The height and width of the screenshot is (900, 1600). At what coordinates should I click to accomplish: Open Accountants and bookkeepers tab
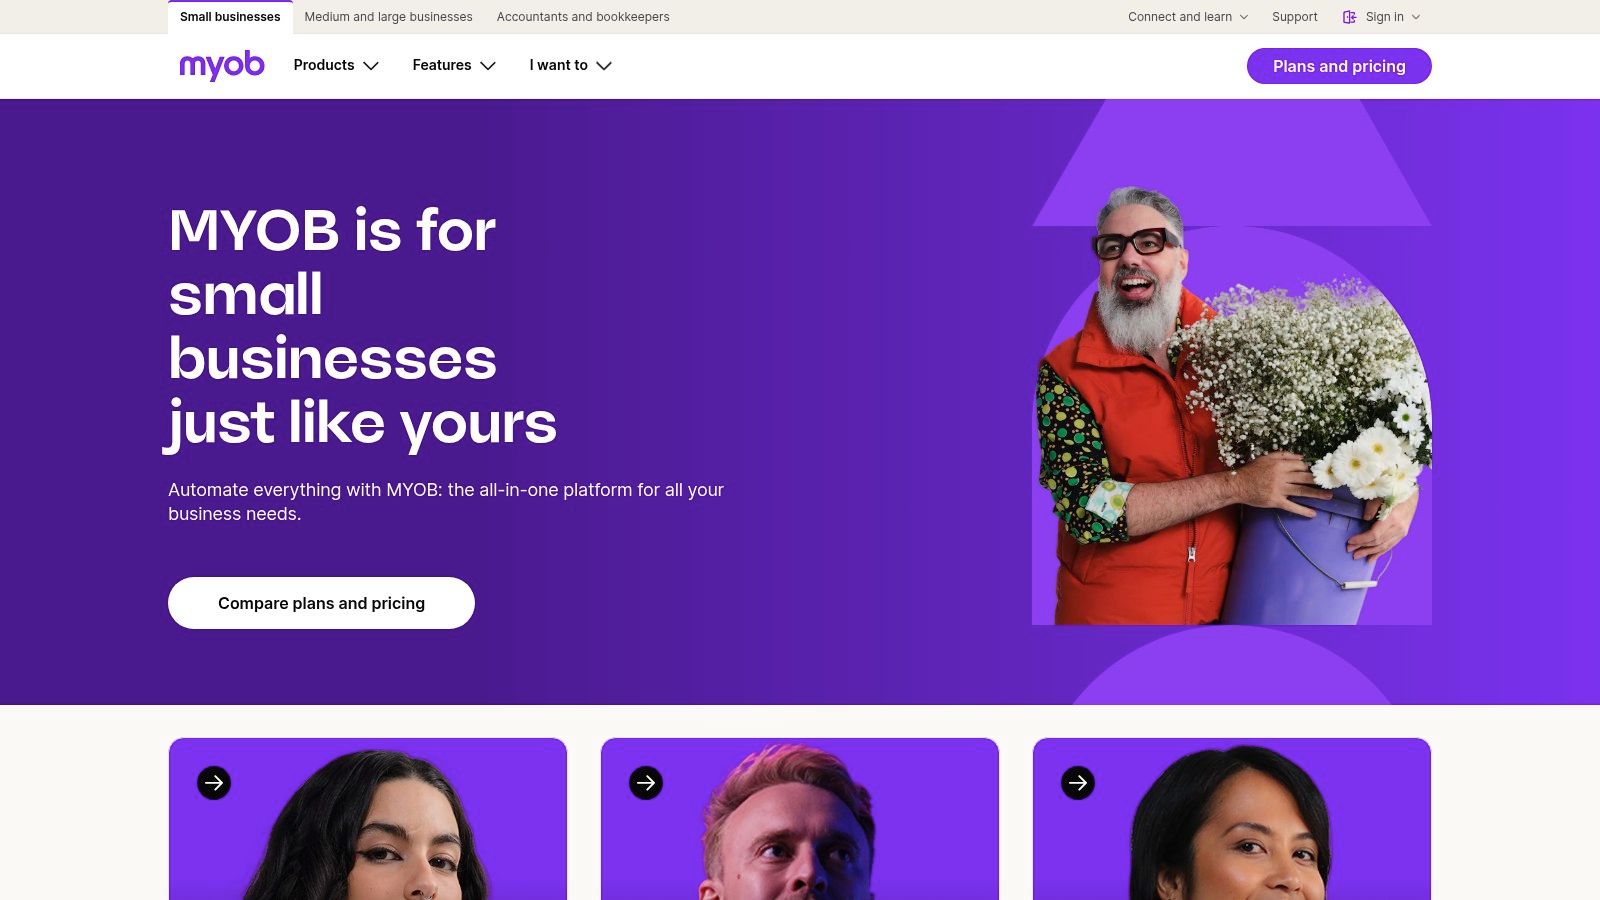[583, 17]
